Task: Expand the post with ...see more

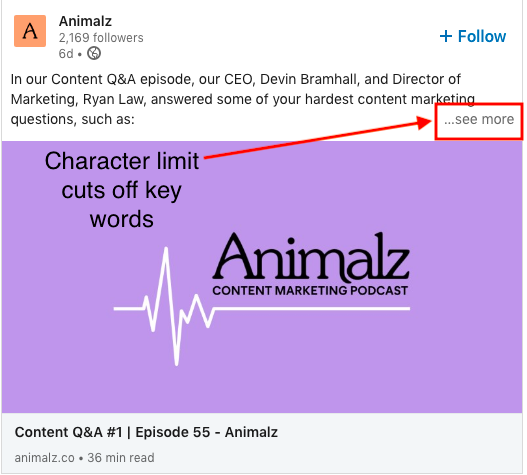Action: [479, 119]
